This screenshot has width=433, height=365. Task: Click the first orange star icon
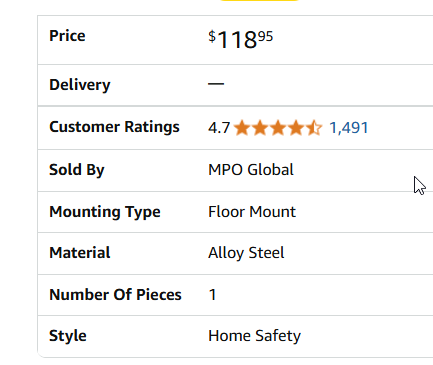(x=242, y=128)
